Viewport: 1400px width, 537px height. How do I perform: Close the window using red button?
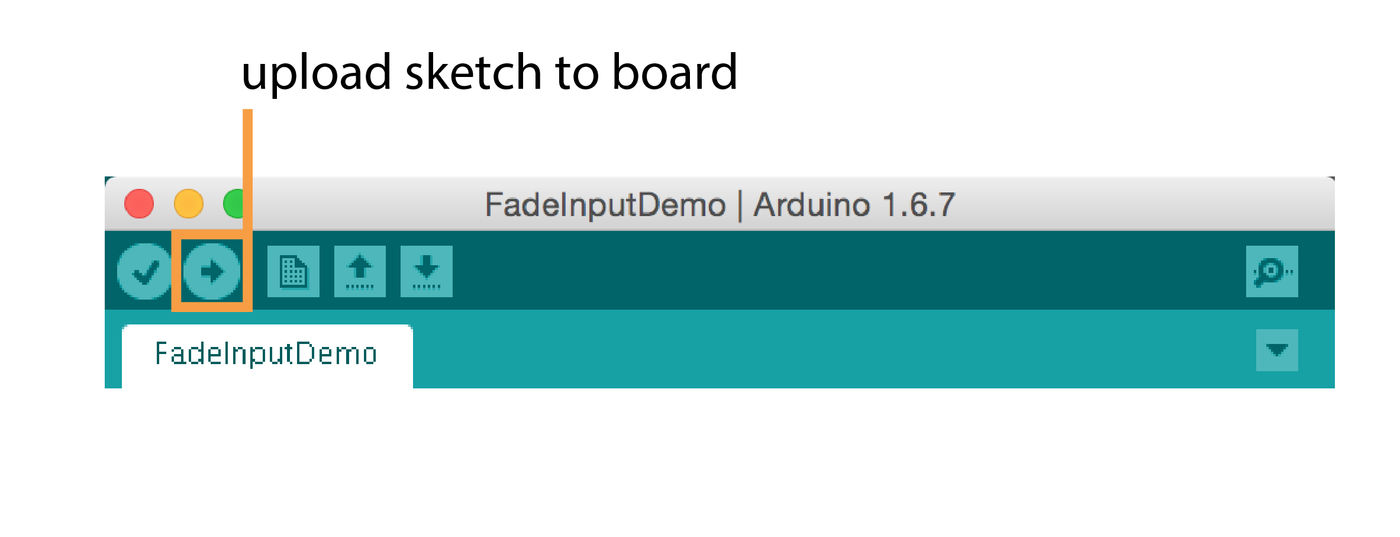[x=139, y=204]
